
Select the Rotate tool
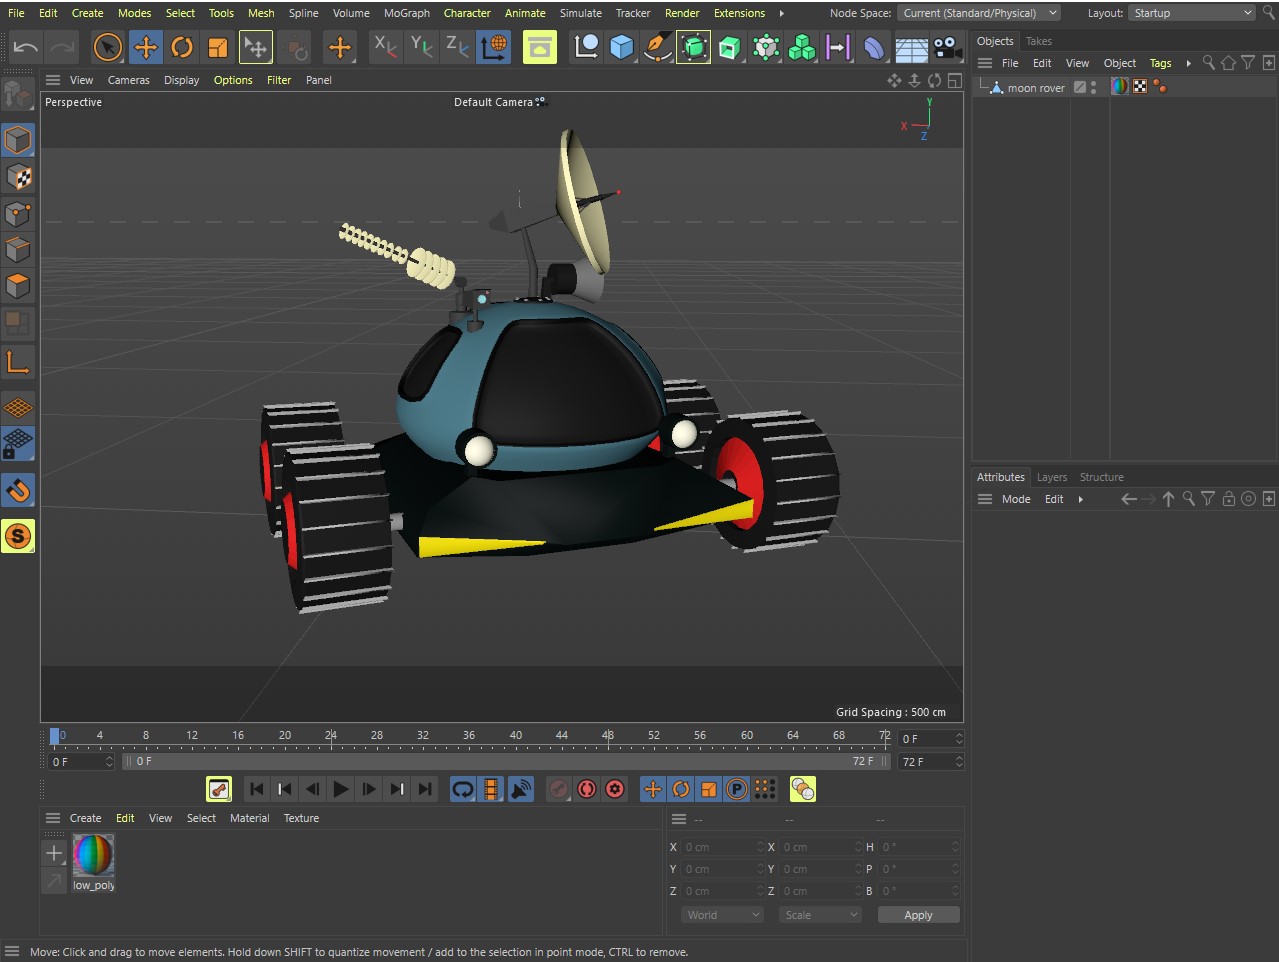(x=181, y=47)
